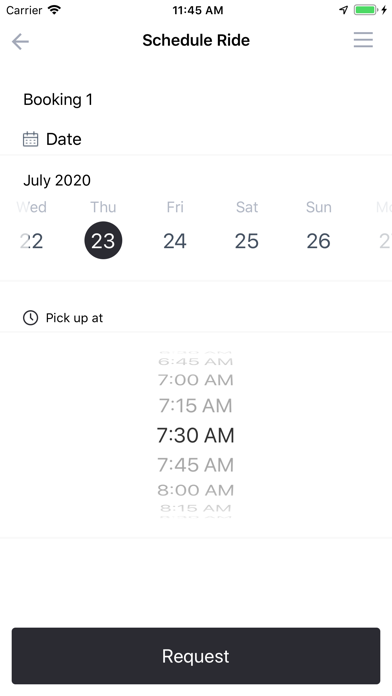Select Wednesday 22 in the date strip

pyautogui.click(x=32, y=241)
